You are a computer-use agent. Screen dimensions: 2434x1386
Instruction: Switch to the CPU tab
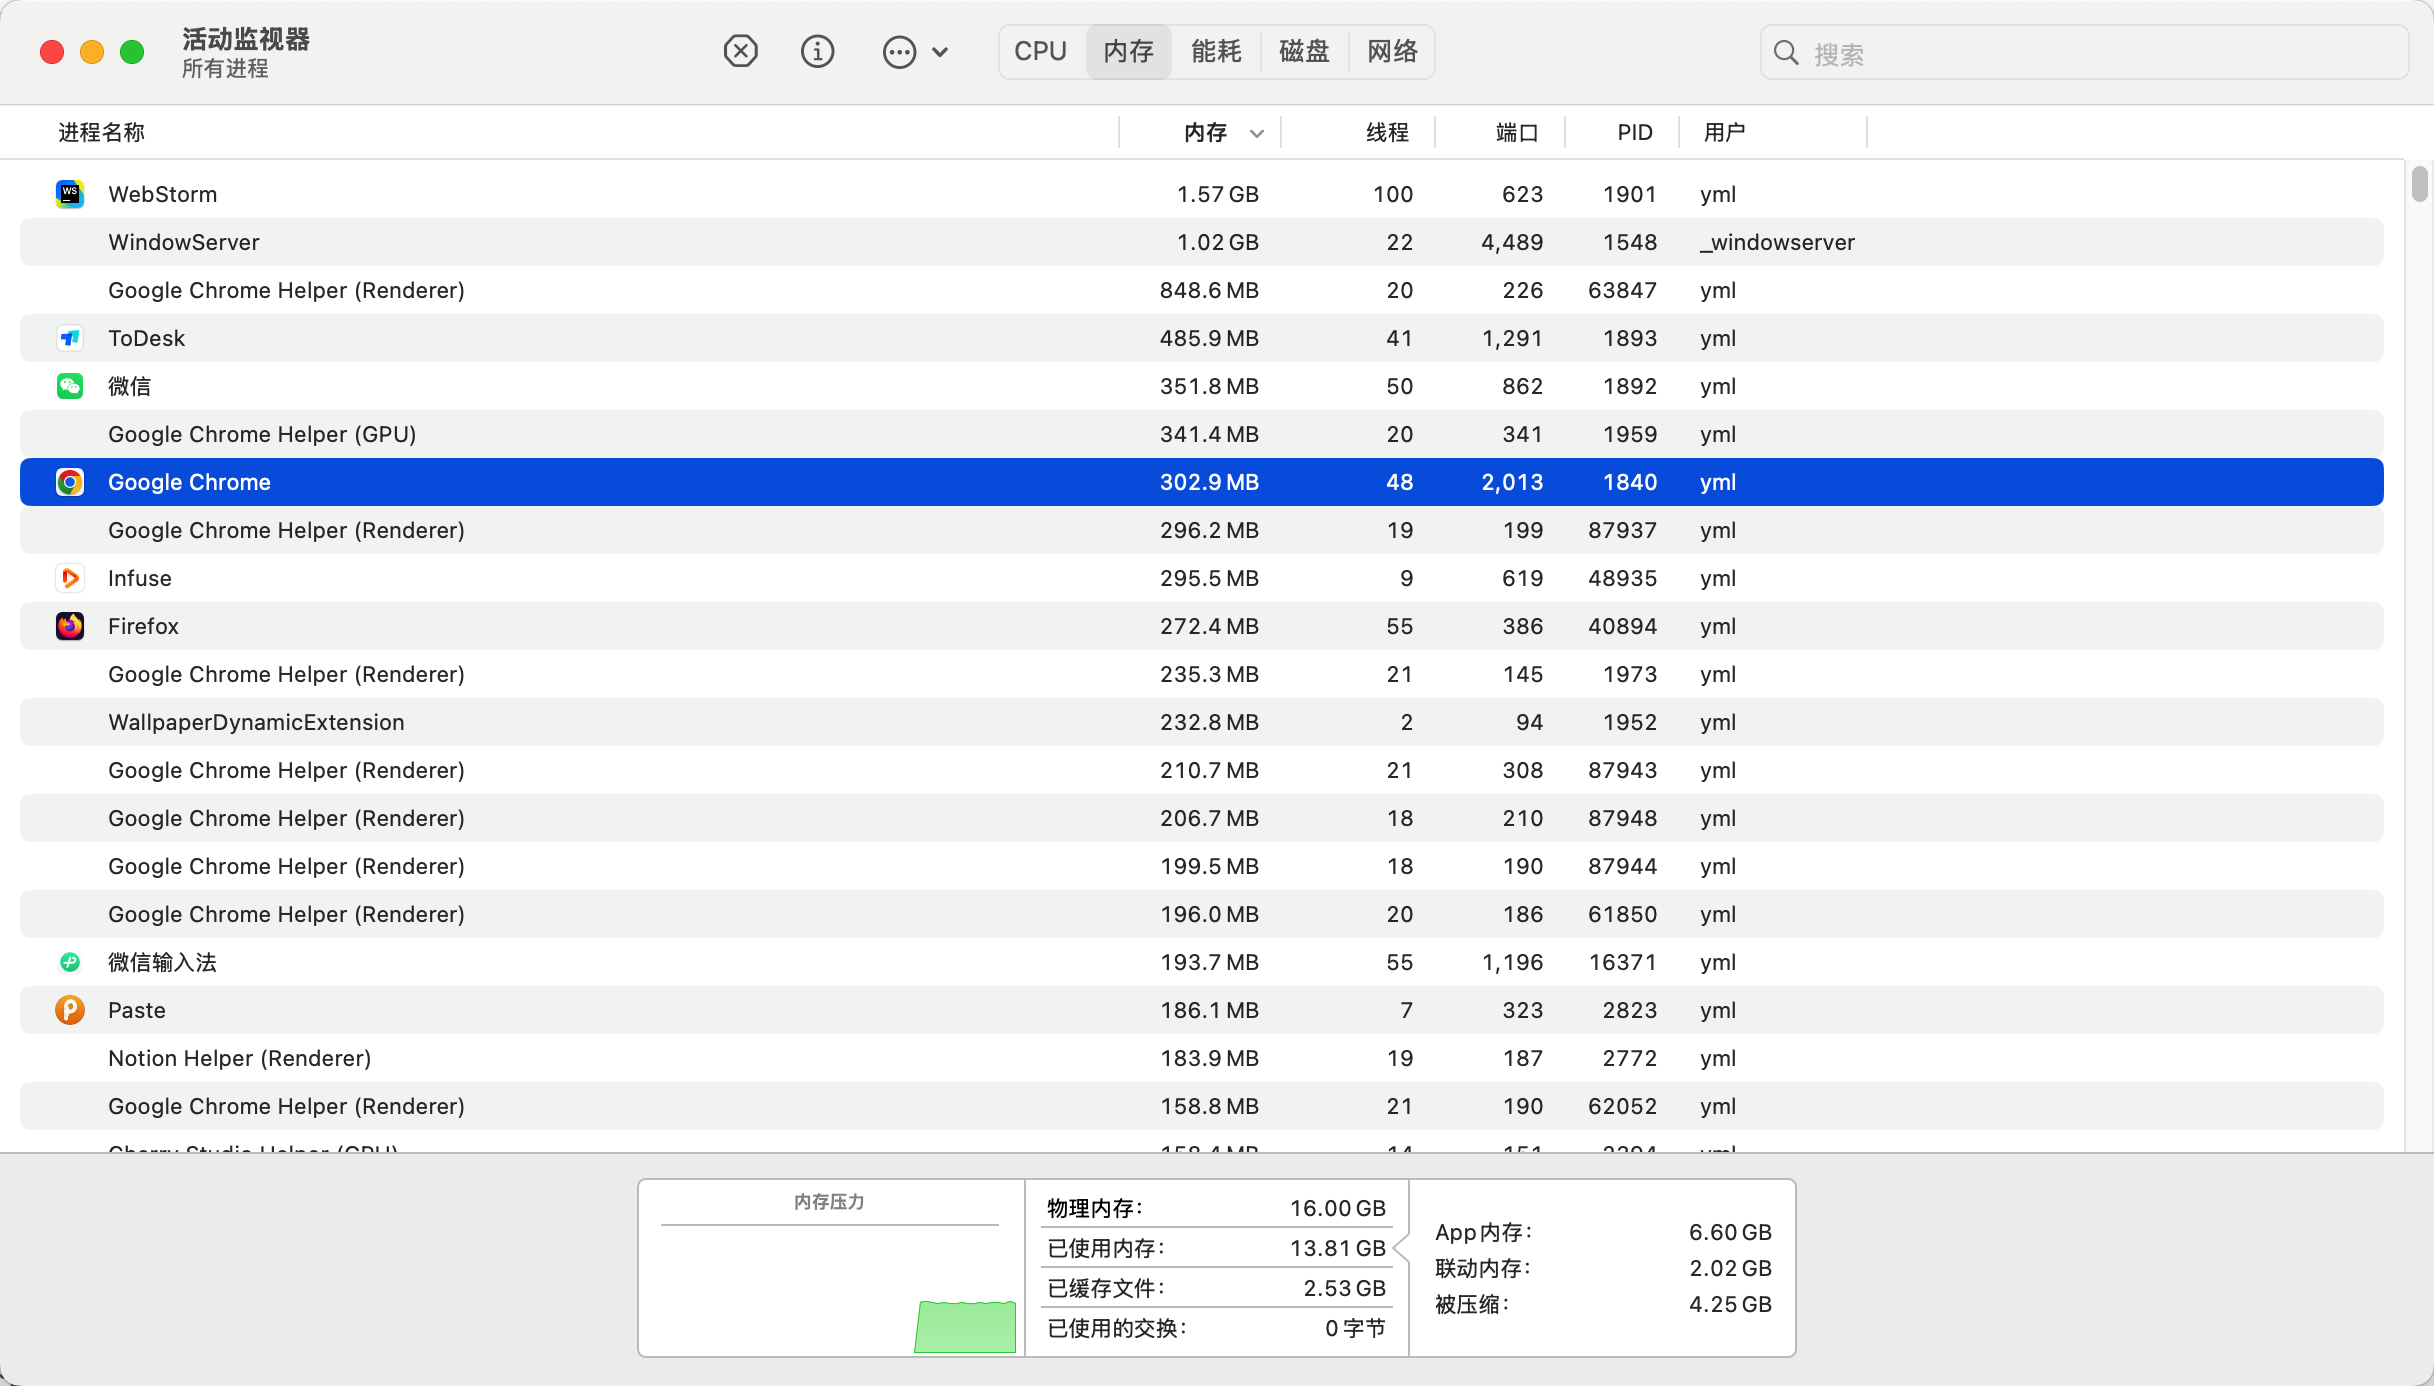pyautogui.click(x=1041, y=52)
